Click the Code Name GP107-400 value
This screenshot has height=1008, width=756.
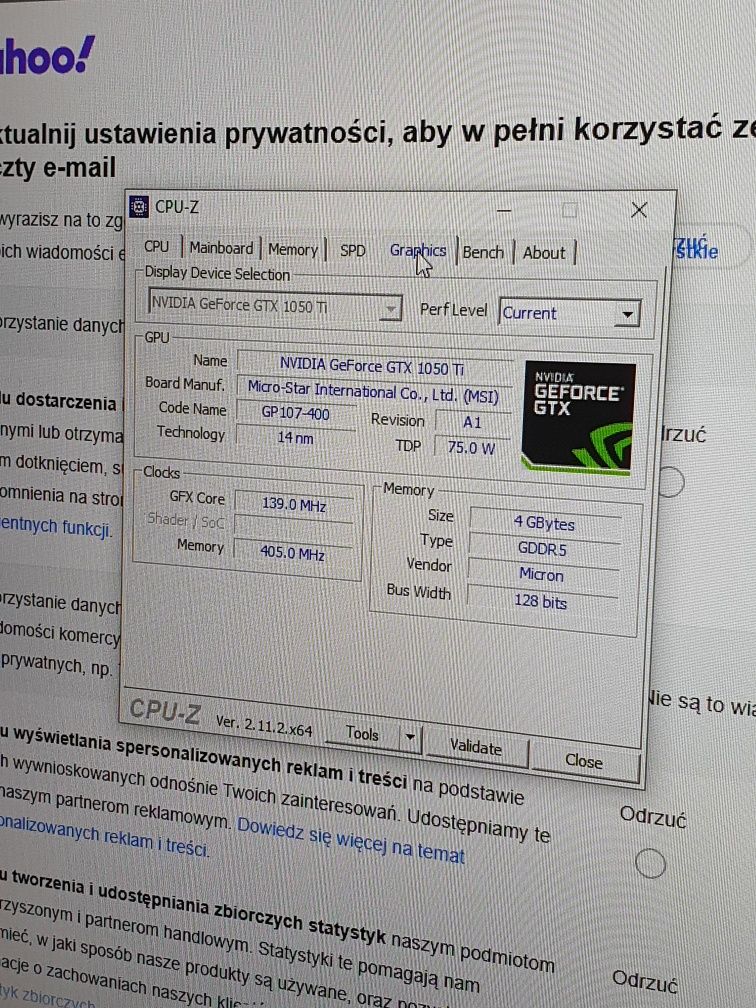296,413
